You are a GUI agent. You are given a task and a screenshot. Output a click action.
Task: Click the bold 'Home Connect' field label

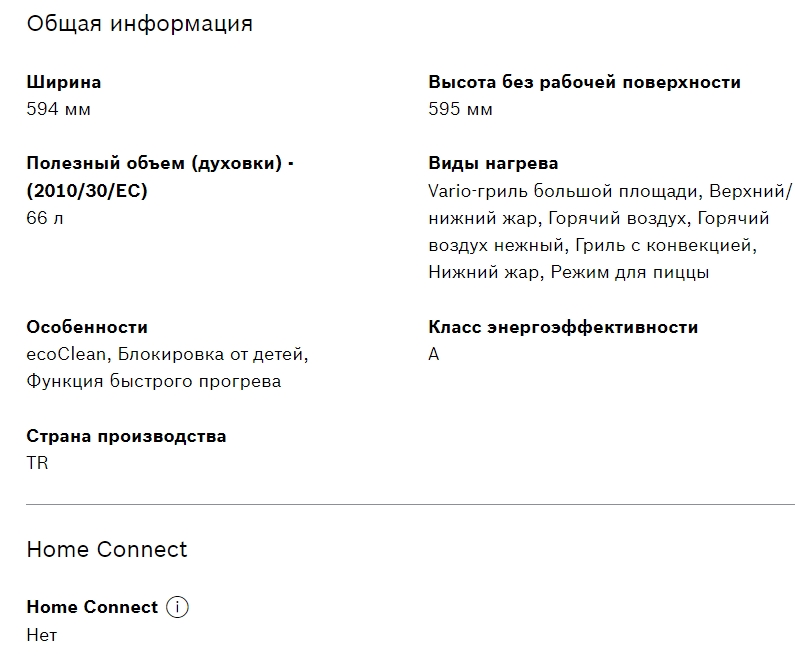click(x=92, y=607)
